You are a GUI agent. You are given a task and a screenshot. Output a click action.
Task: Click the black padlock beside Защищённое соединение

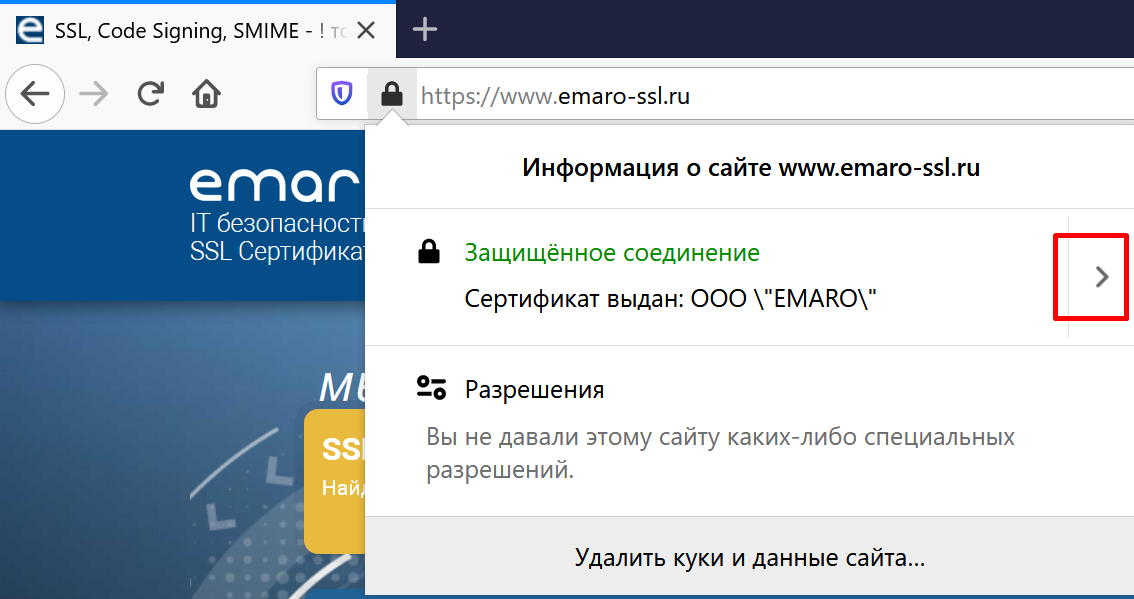(429, 252)
